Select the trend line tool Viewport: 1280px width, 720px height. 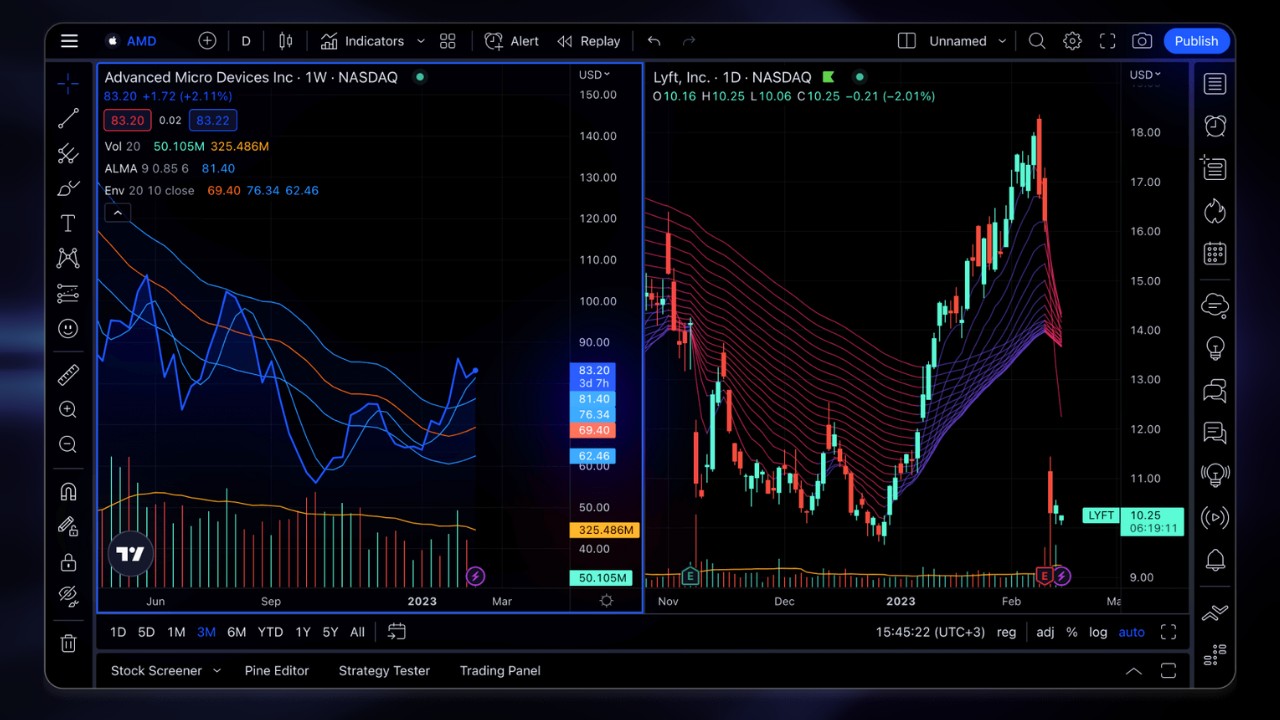click(68, 118)
